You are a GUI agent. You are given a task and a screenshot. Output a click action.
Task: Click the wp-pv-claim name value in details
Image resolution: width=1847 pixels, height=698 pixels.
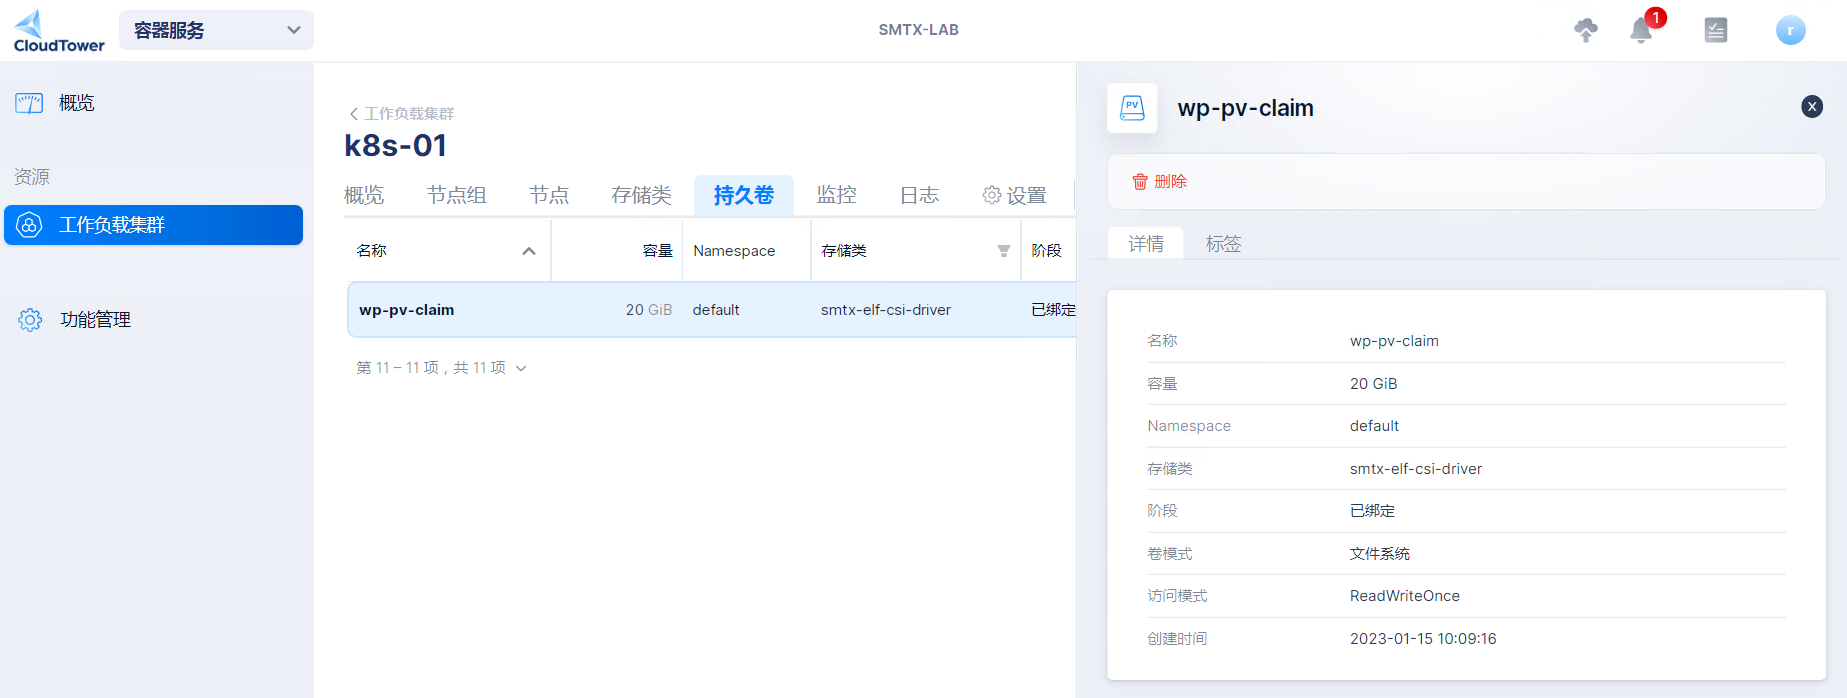coord(1394,341)
